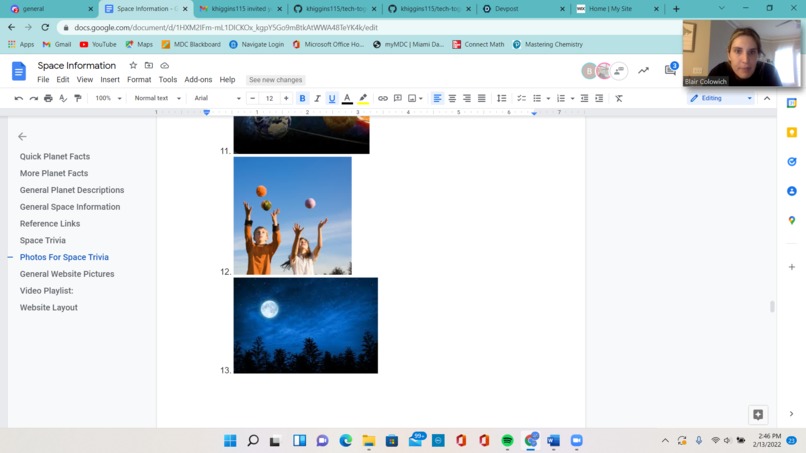This screenshot has height=453, width=806.
Task: Insert a bulleted list
Action: pyautogui.click(x=537, y=98)
